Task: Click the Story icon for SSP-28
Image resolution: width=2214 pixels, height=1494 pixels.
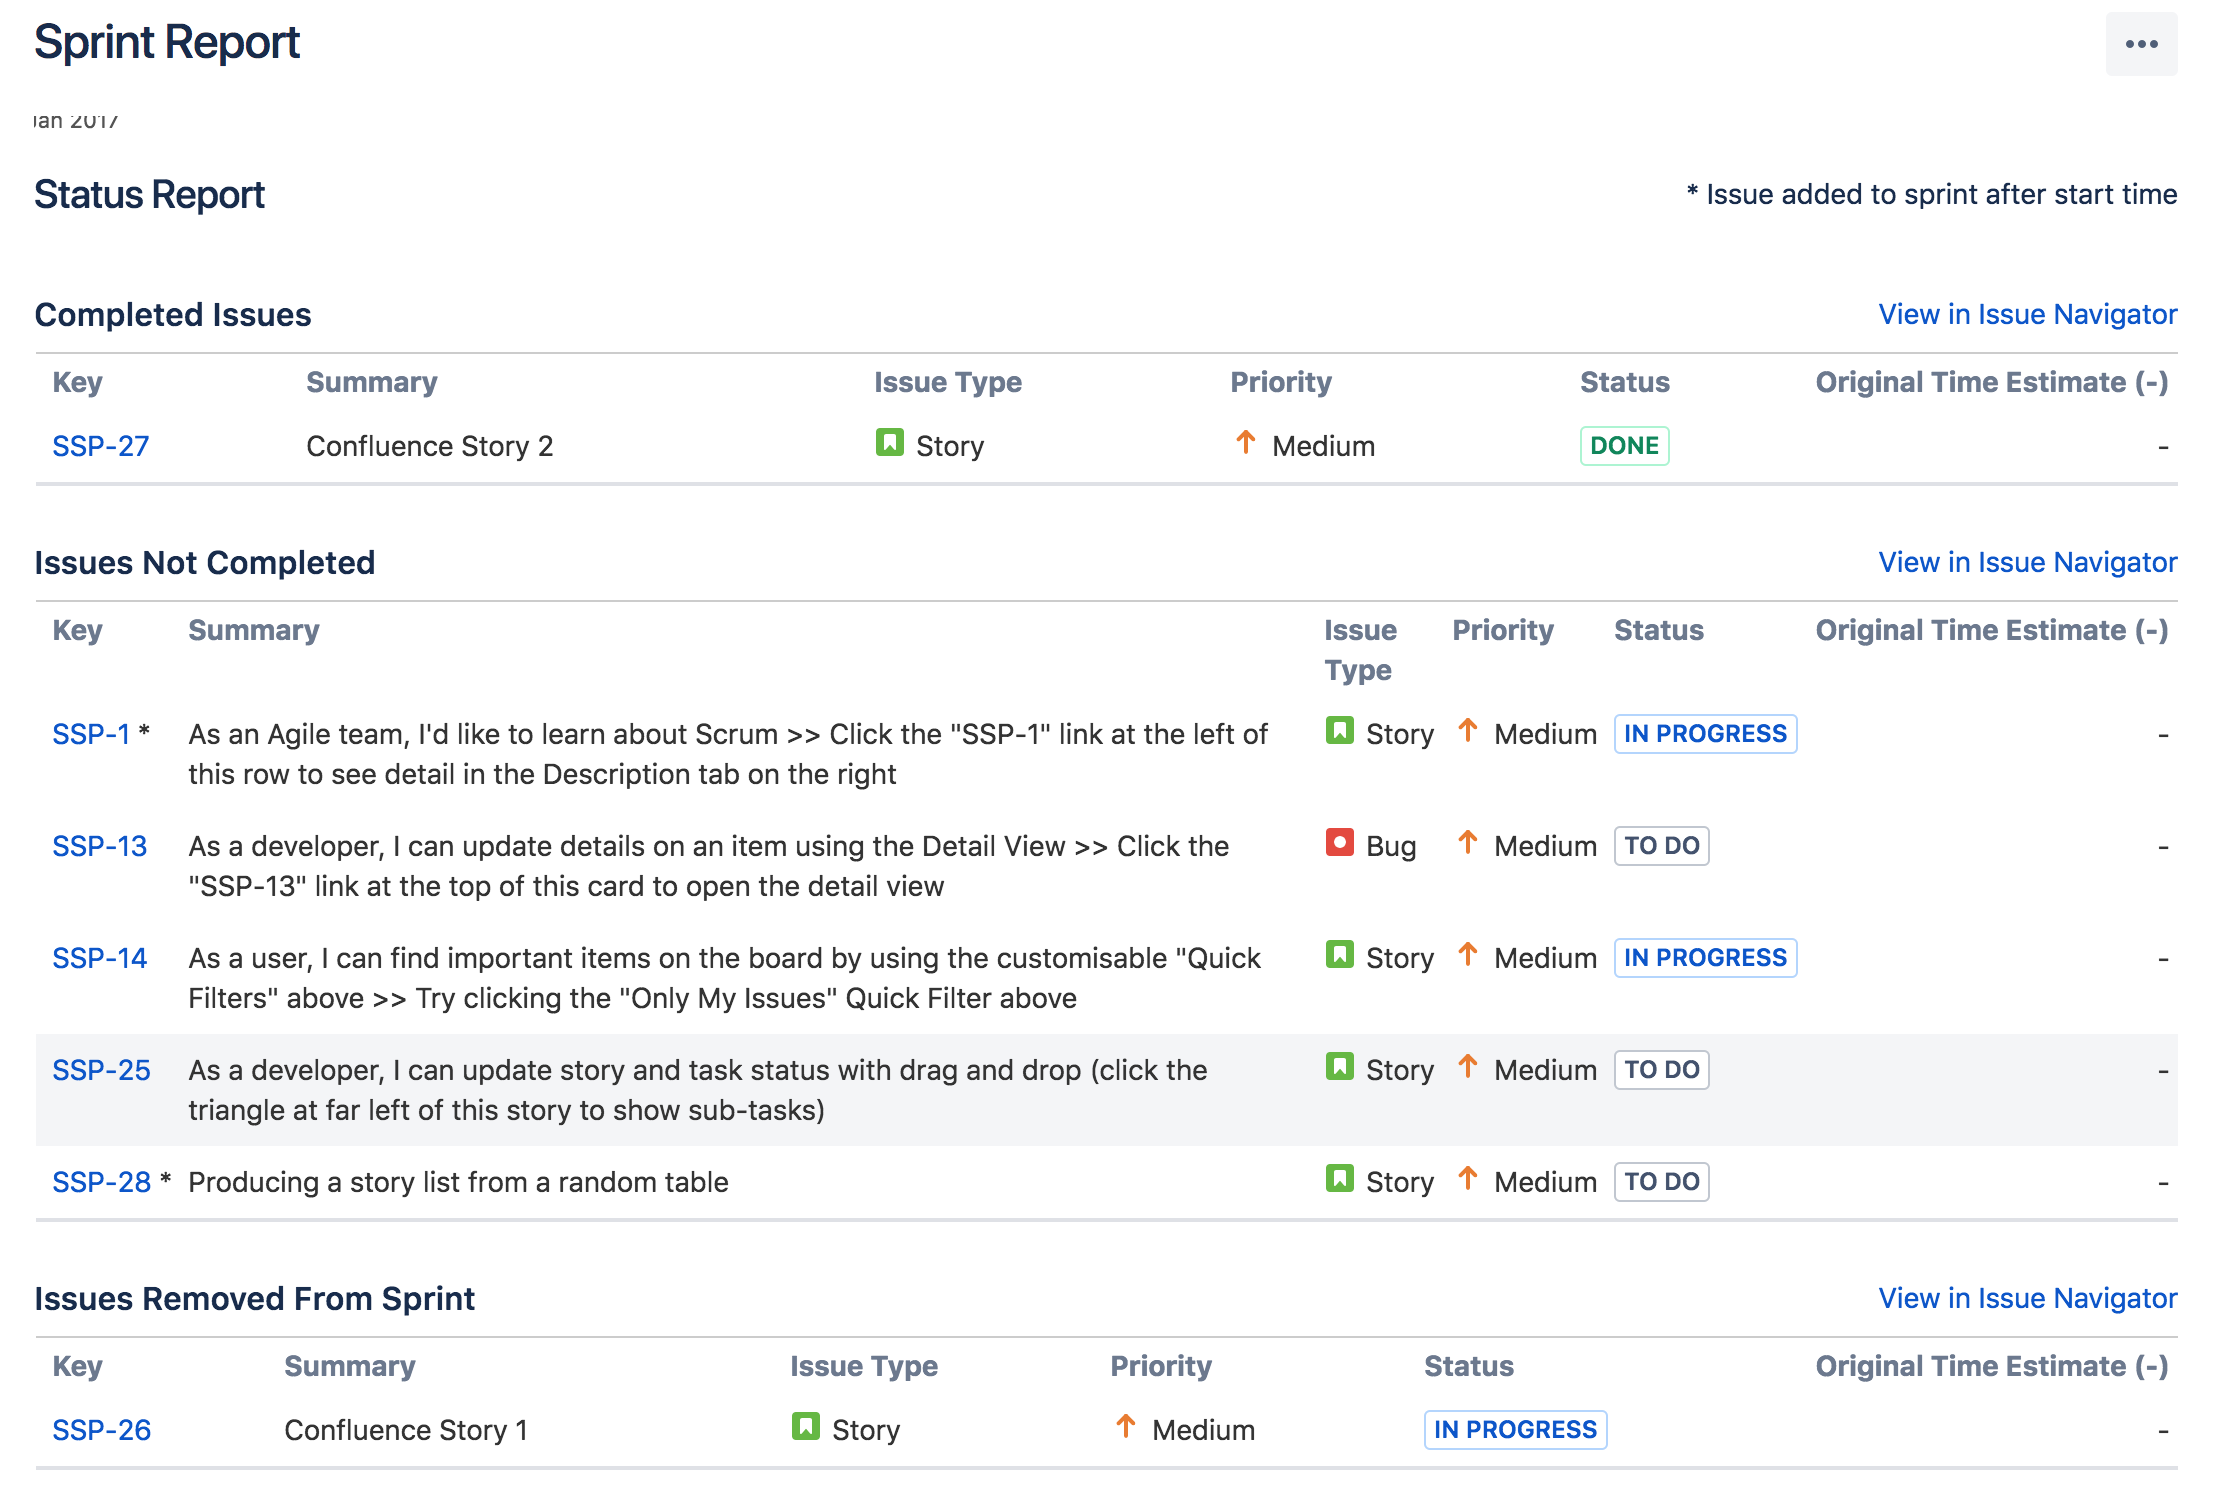Action: (x=1339, y=1179)
